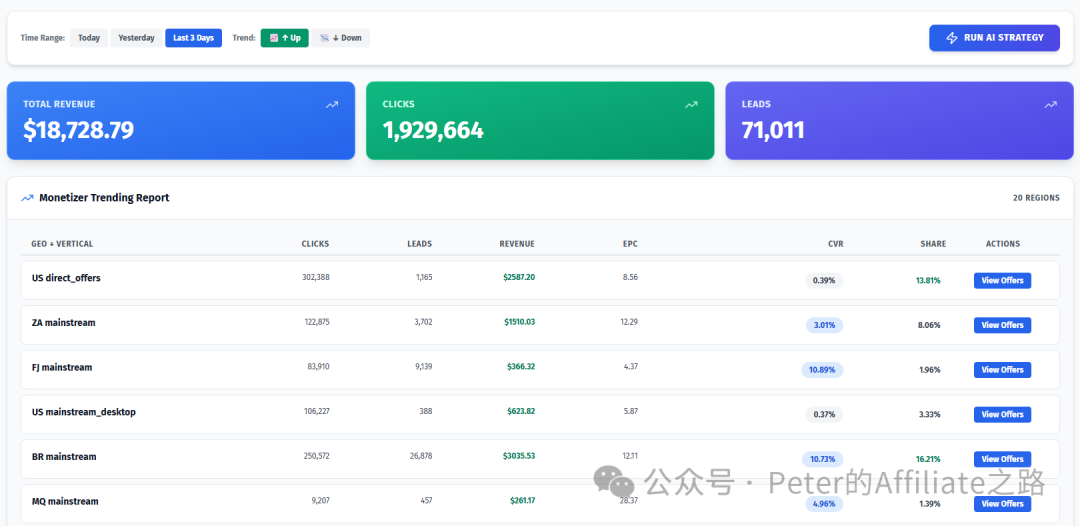This screenshot has width=1080, height=526.
Task: Click the trend arrow icon on Total Revenue card
Action: [x=332, y=105]
